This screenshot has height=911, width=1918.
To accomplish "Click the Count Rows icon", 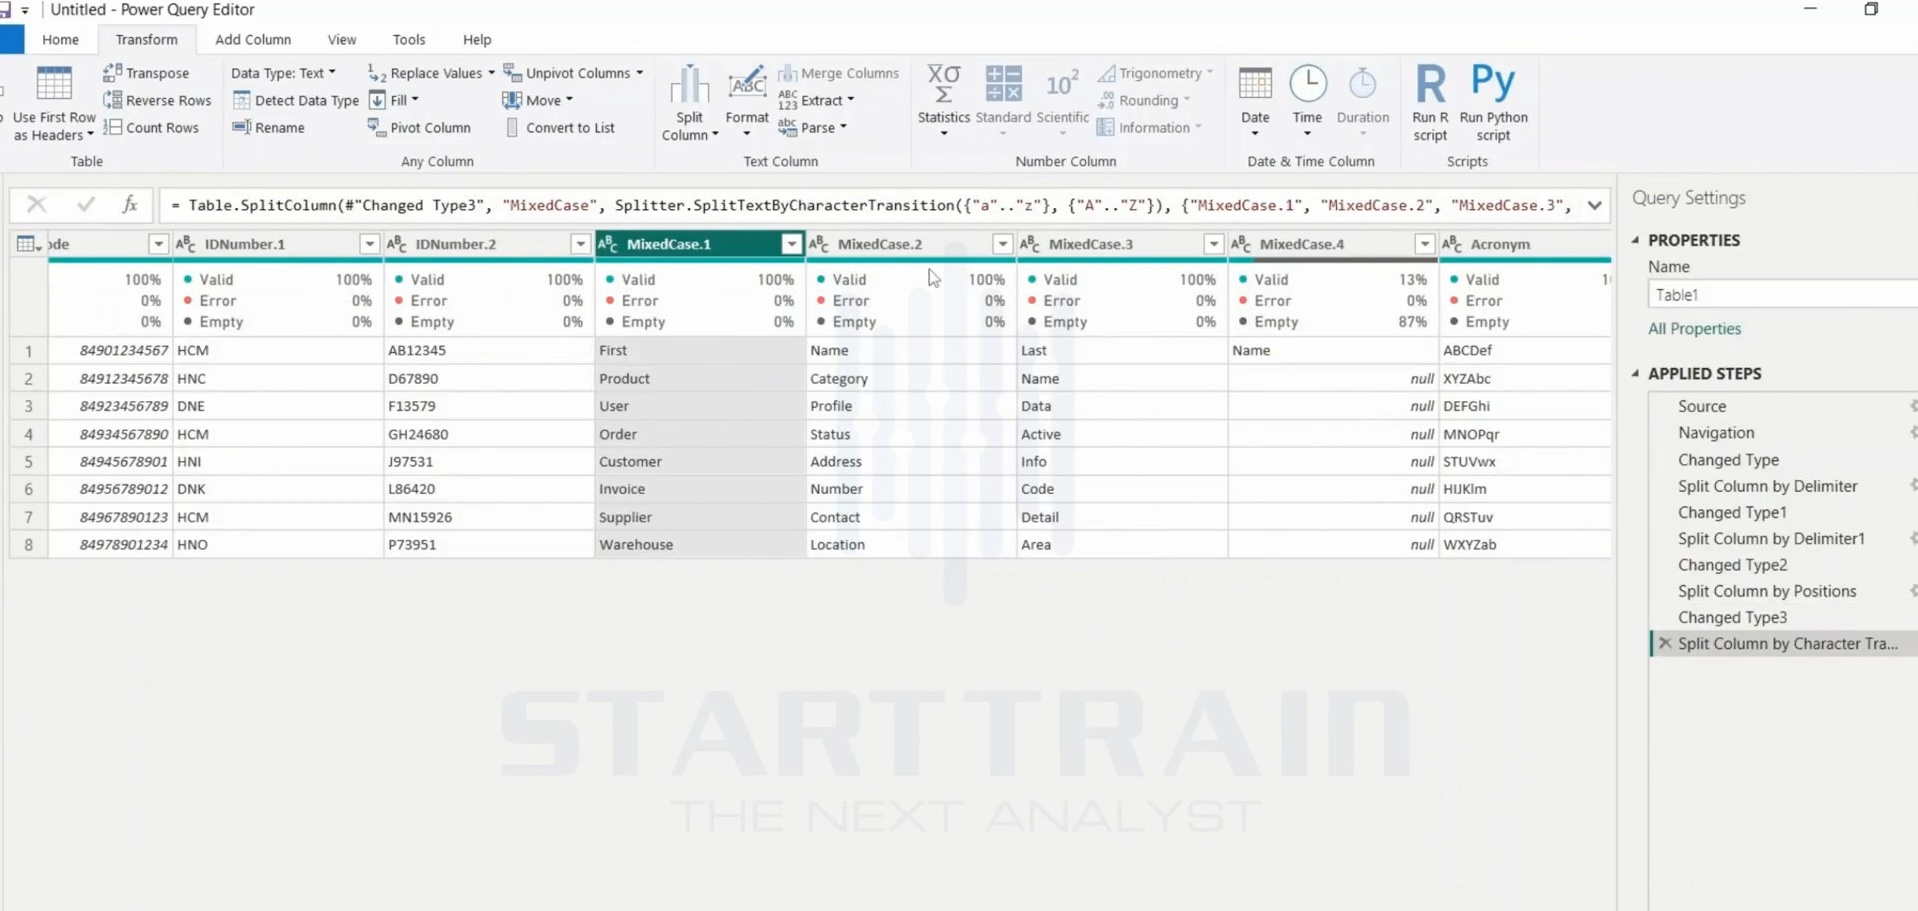I will (112, 127).
